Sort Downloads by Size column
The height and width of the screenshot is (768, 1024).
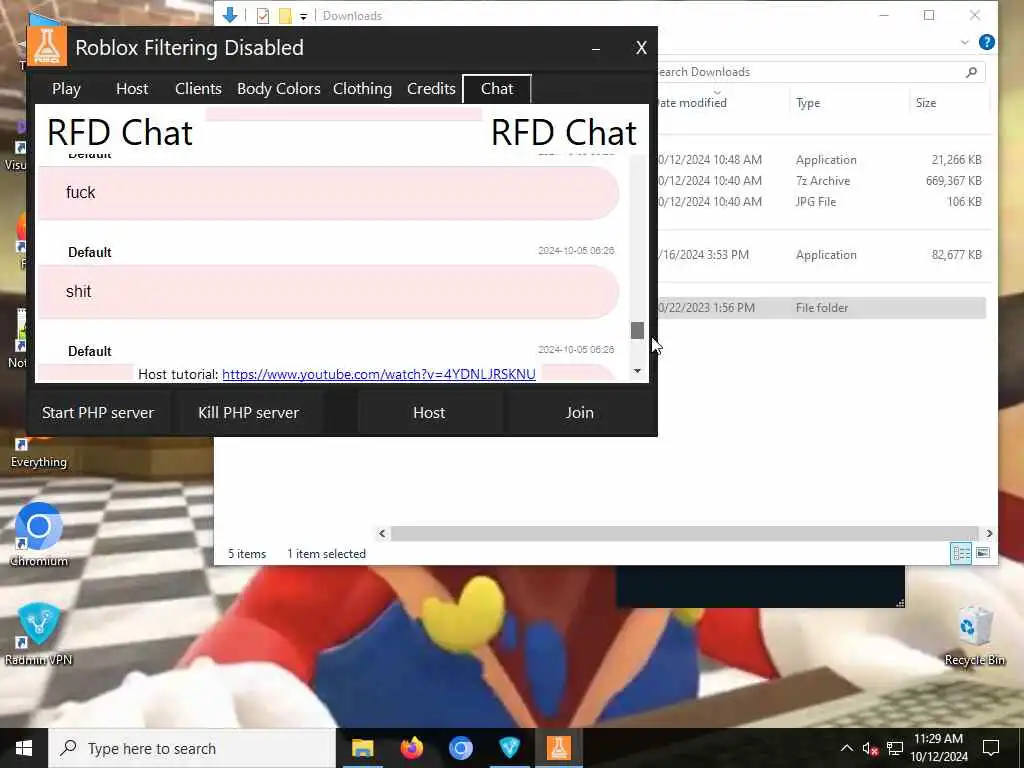948,103
